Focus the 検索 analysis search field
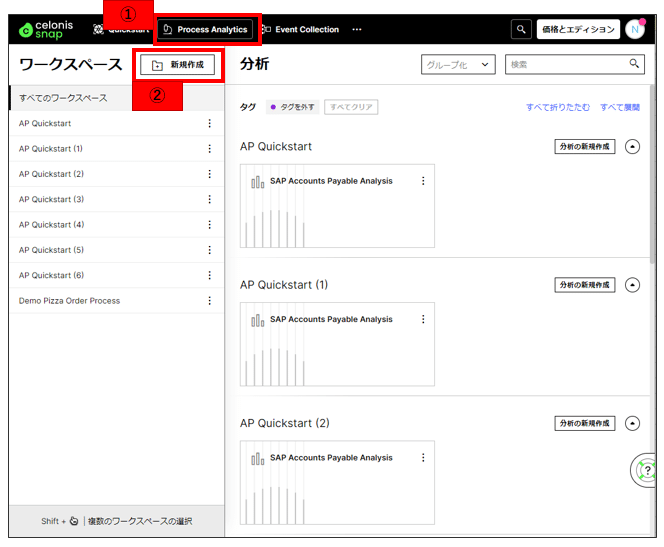 coord(574,64)
